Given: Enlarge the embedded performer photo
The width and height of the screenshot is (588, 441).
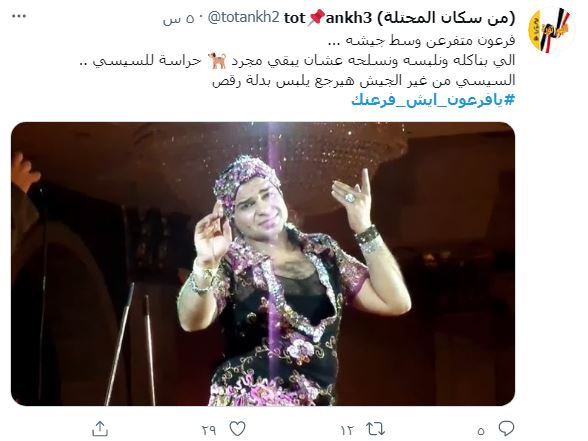Looking at the screenshot, I should click(x=263, y=264).
